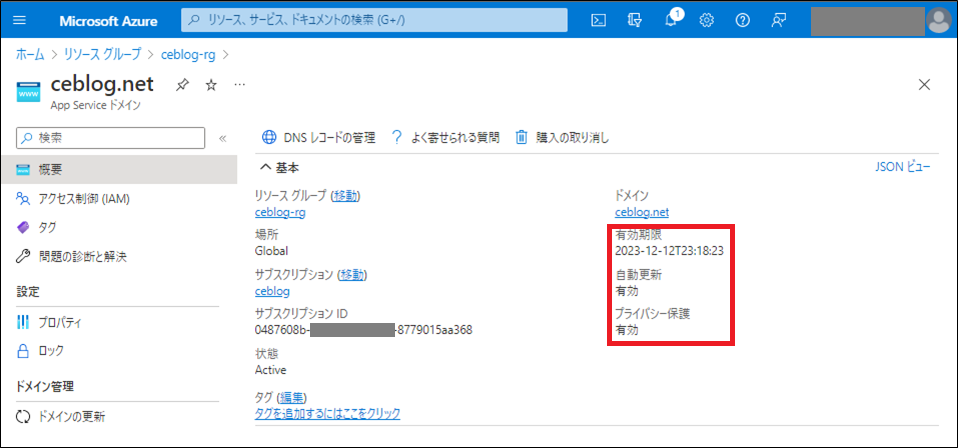Click the subscription ID value
This screenshot has width=958, height=448.
coord(364,330)
